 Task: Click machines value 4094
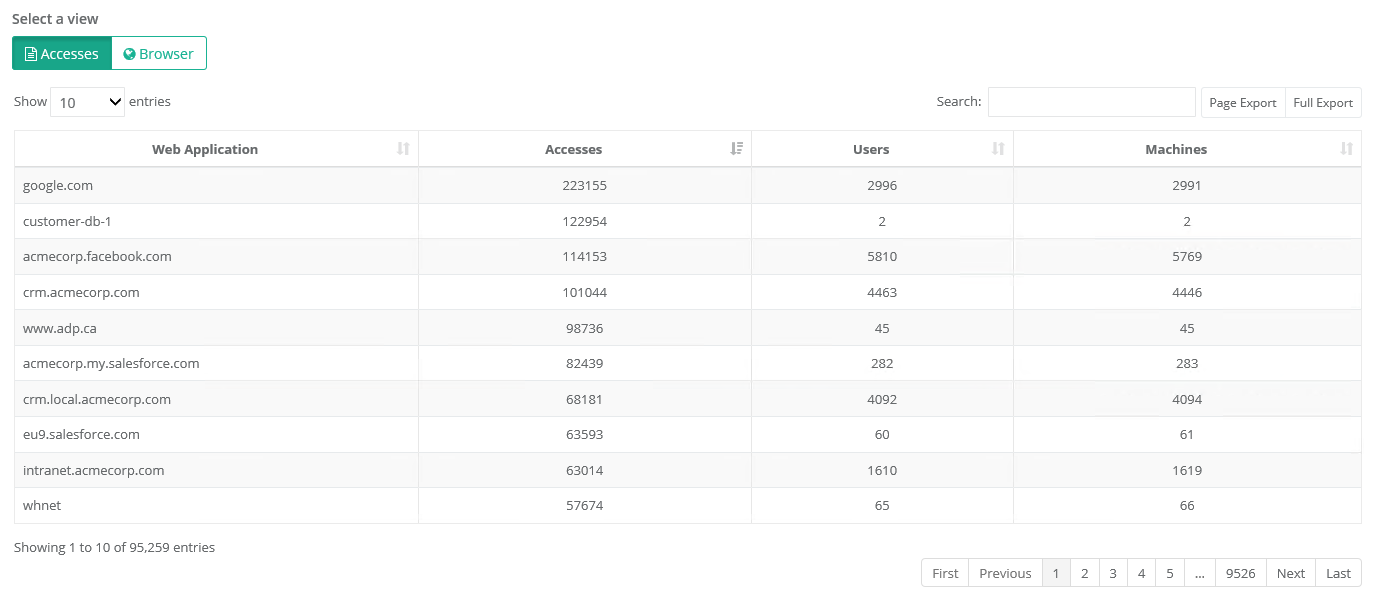1187,399
